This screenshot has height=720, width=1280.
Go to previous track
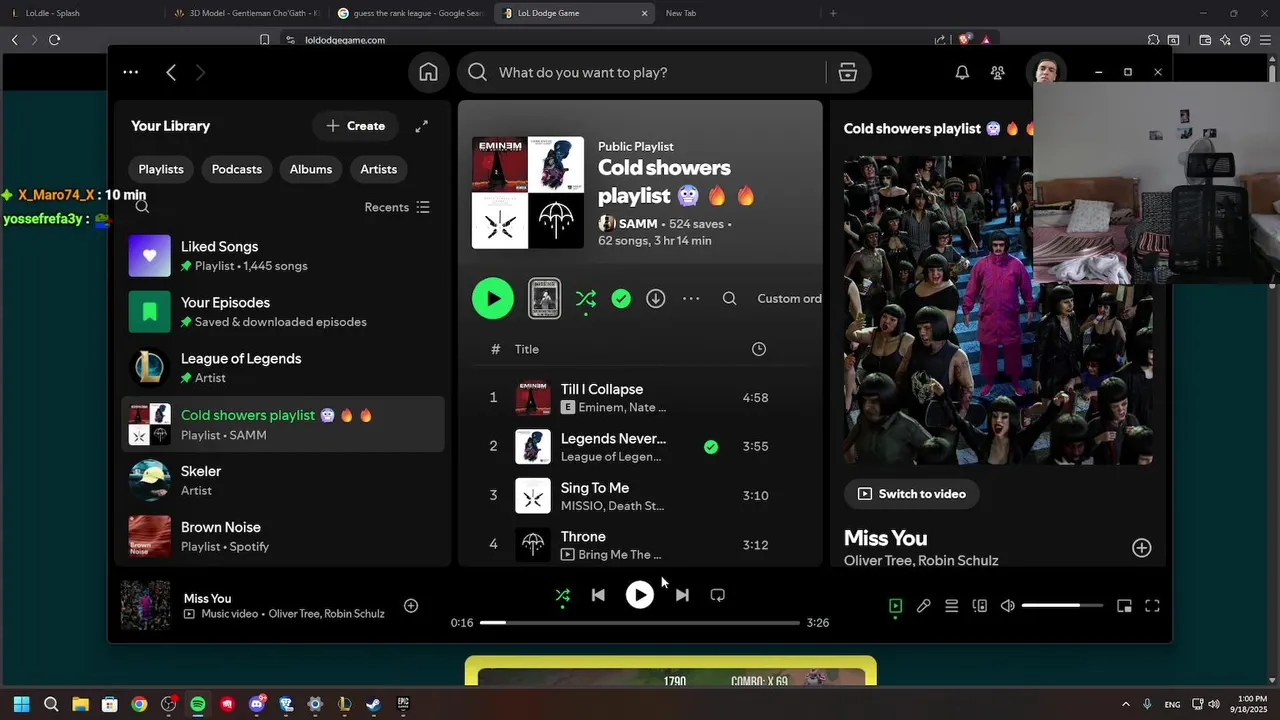pos(598,595)
